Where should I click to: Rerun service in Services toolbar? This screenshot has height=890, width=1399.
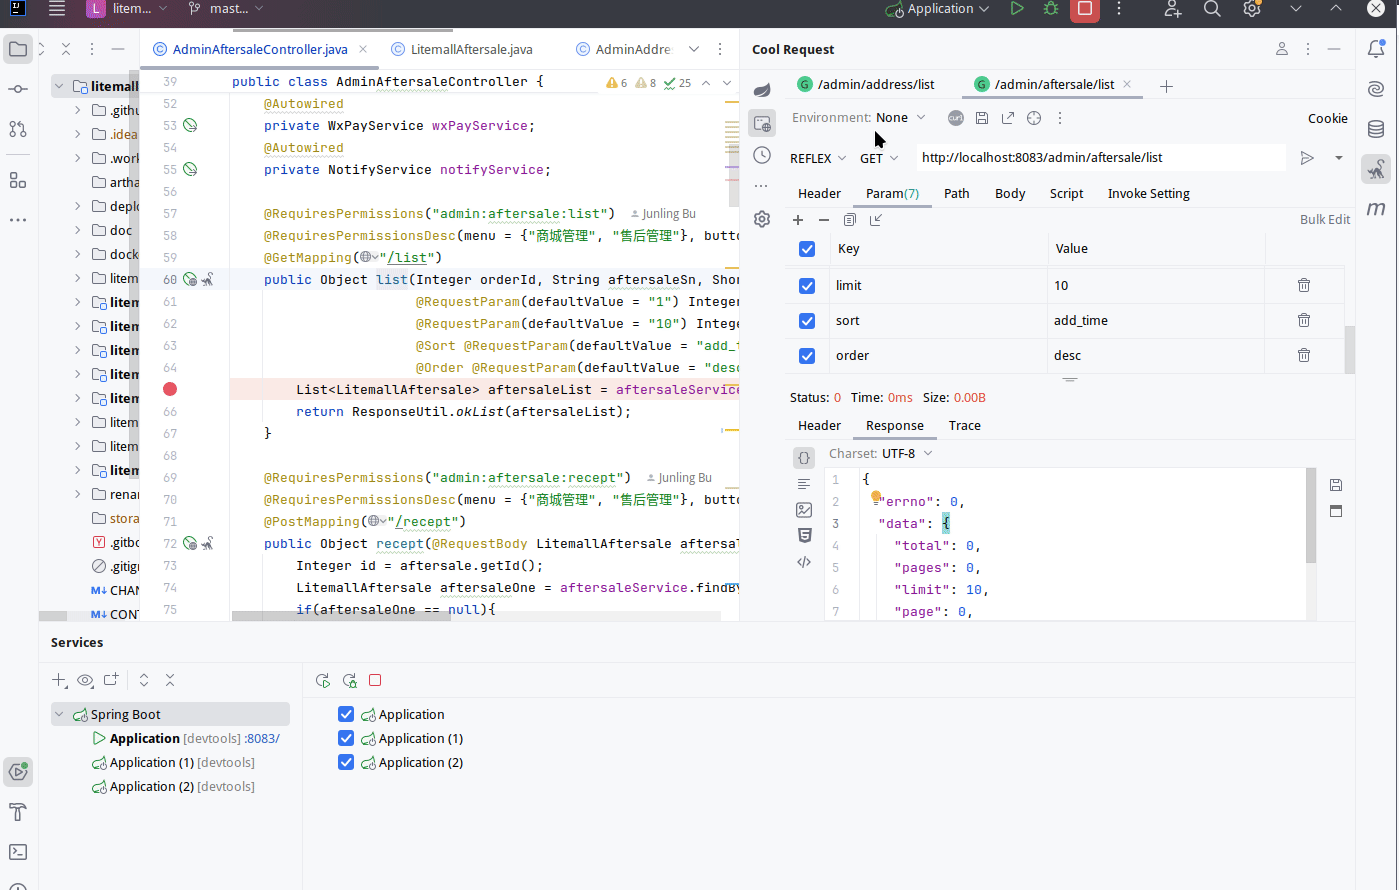coord(323,681)
